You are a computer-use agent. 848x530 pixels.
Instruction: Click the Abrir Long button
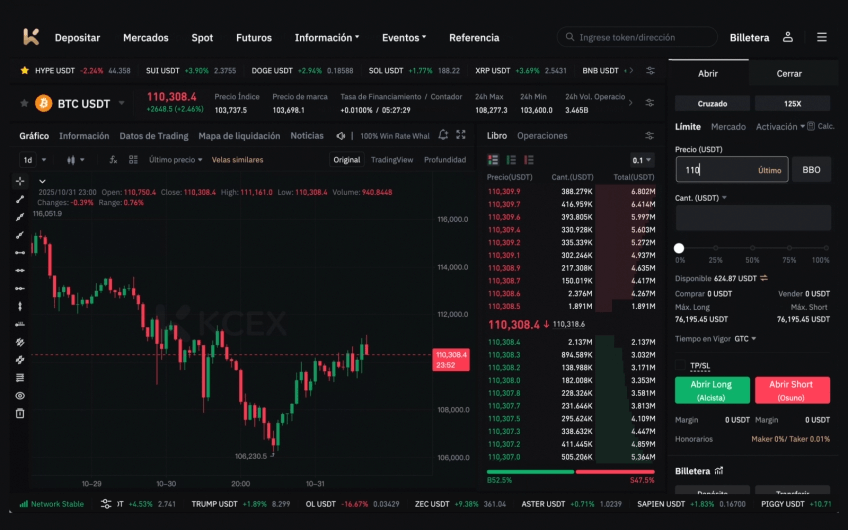pos(711,390)
